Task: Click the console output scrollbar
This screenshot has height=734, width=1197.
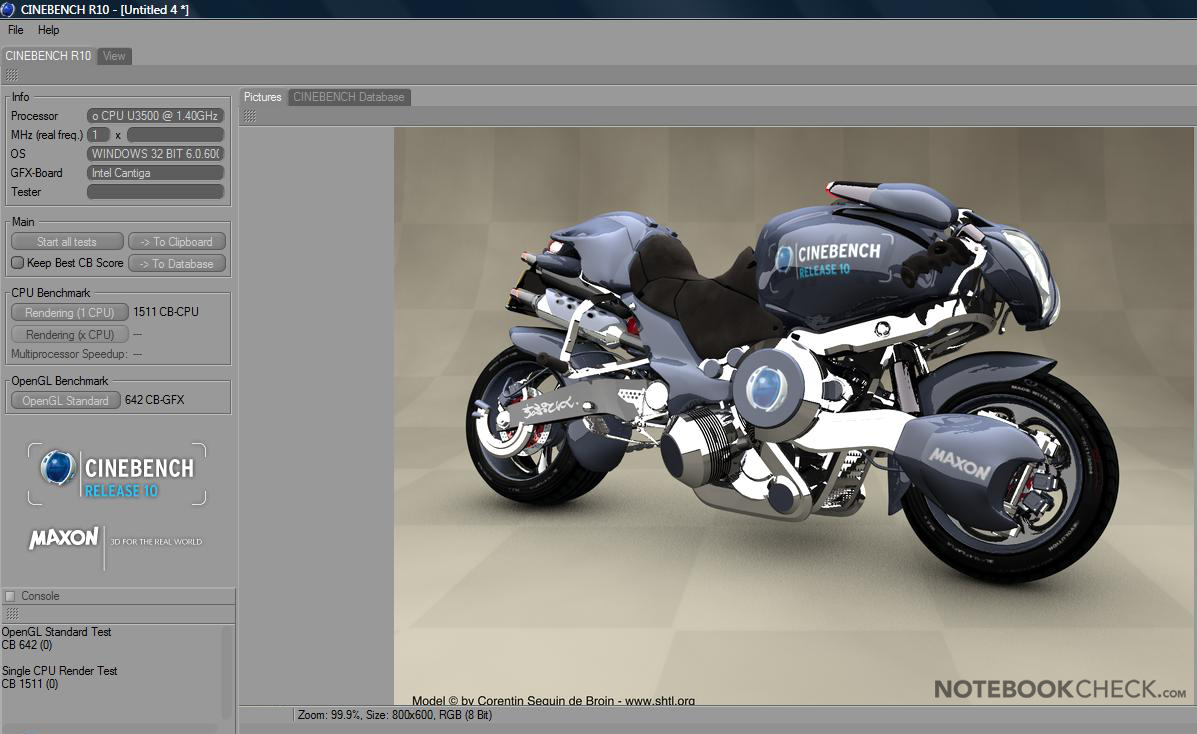Action: [227, 672]
